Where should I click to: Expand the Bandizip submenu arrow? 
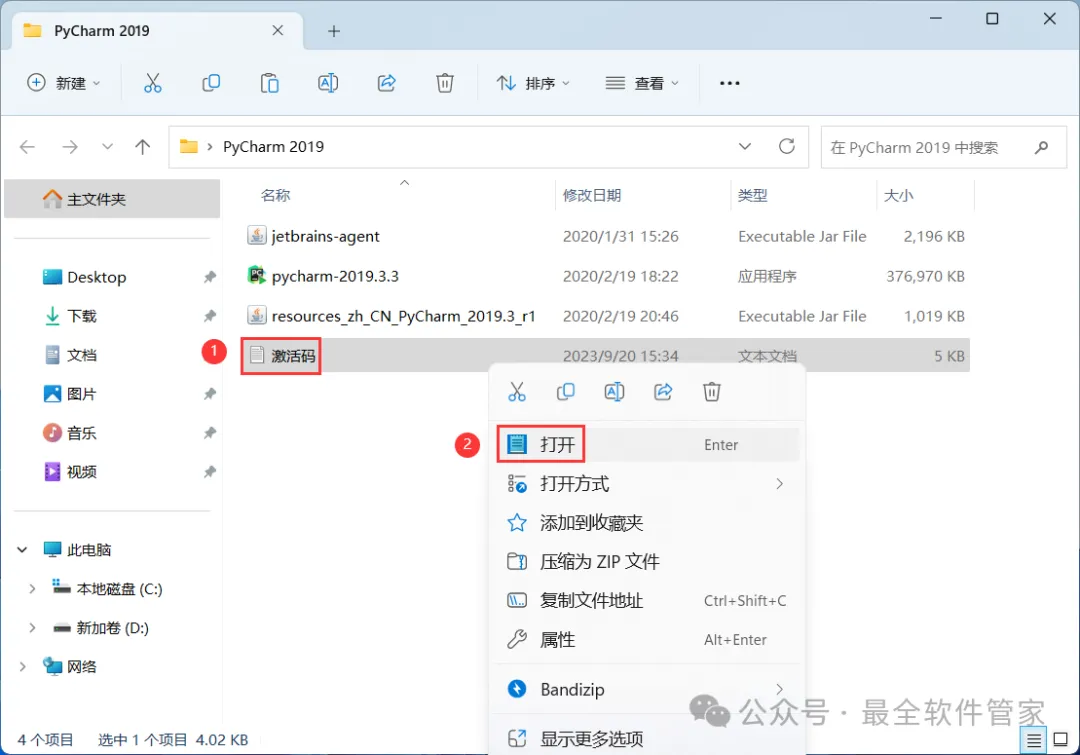[x=780, y=689]
